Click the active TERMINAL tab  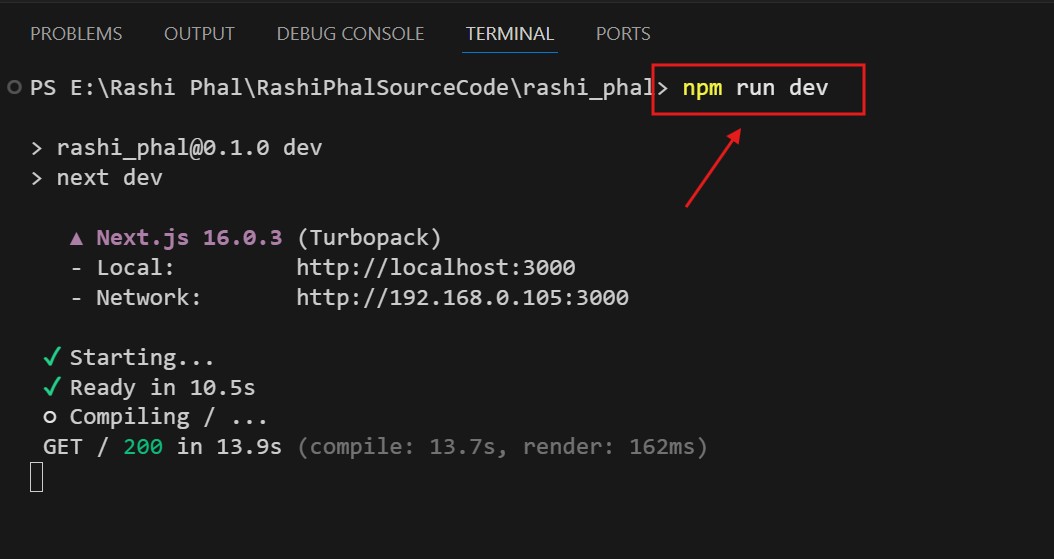[509, 34]
